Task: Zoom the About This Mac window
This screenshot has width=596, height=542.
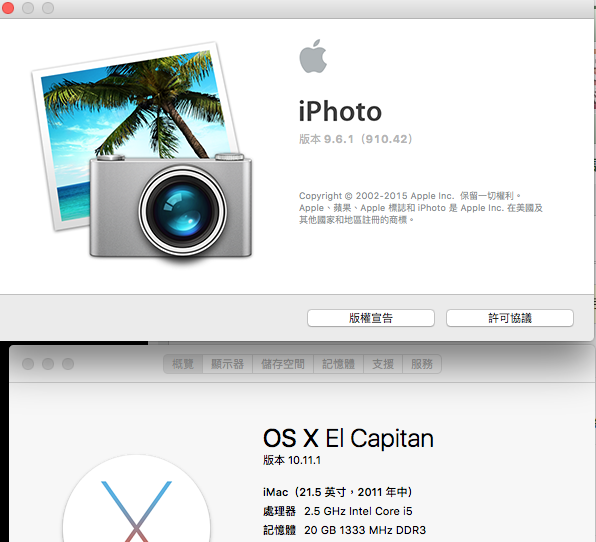Action: pos(68,364)
